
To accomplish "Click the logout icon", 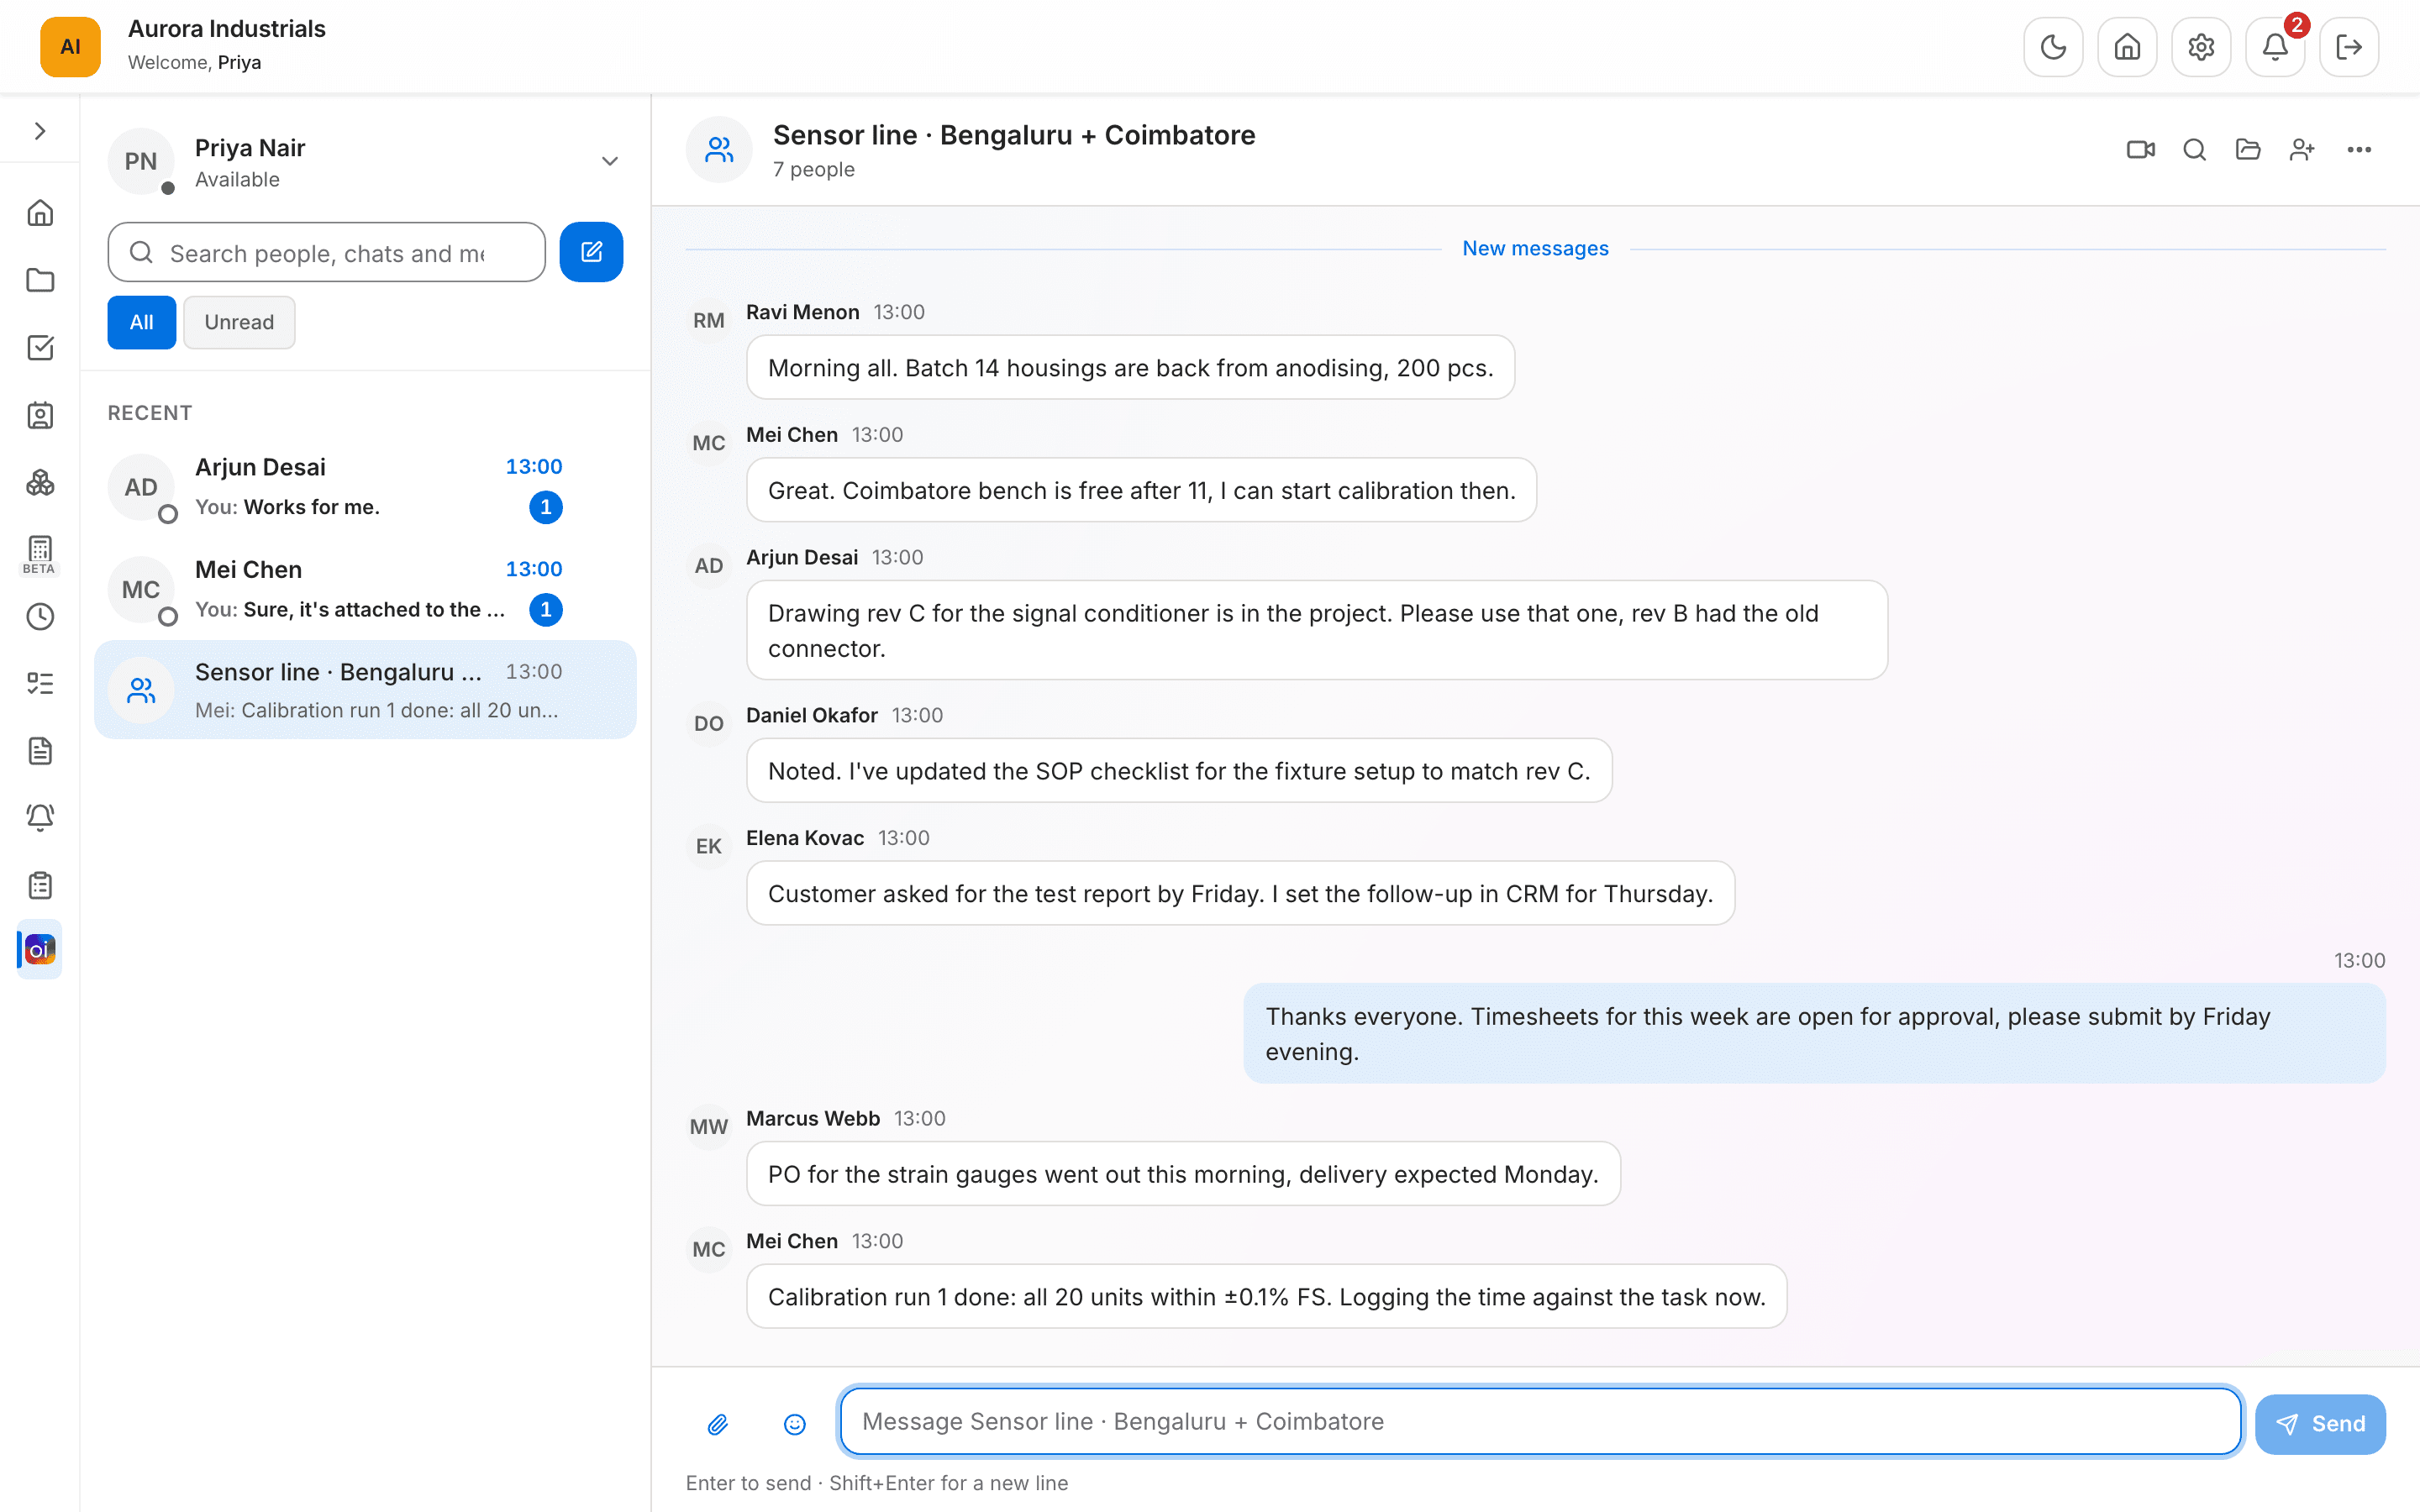I will coord(2349,47).
